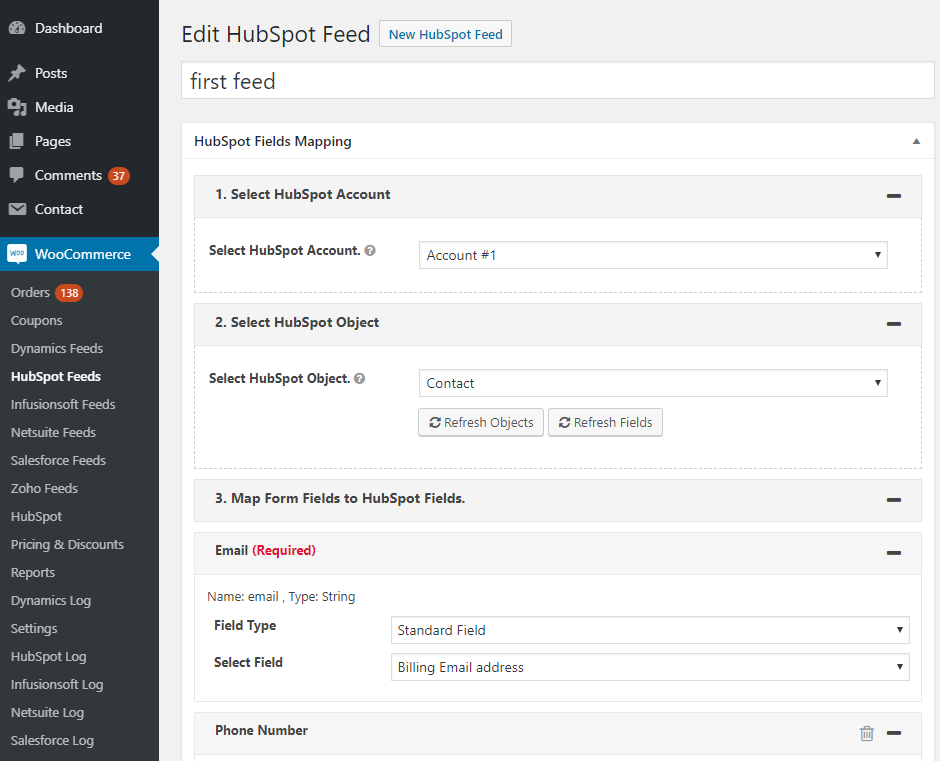Open Salesforce Feeds submenu item
940x761 pixels.
(58, 461)
